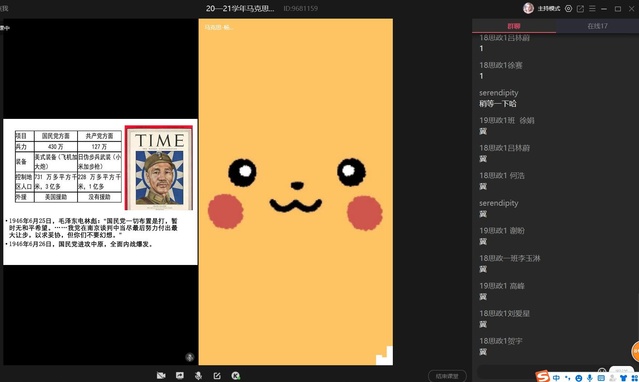Open the Sogou toolbox grid icon

(634, 378)
